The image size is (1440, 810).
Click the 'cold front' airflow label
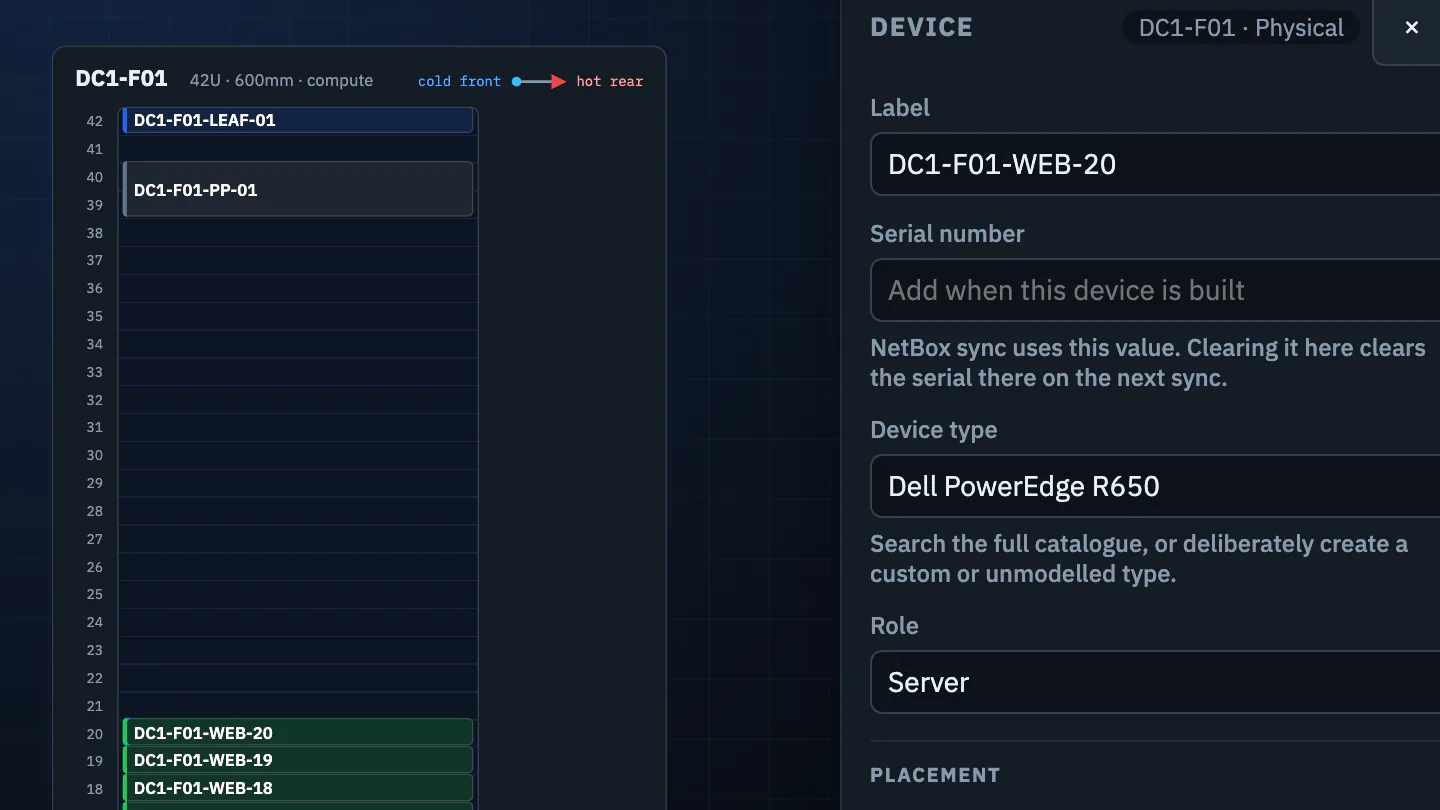coord(459,81)
